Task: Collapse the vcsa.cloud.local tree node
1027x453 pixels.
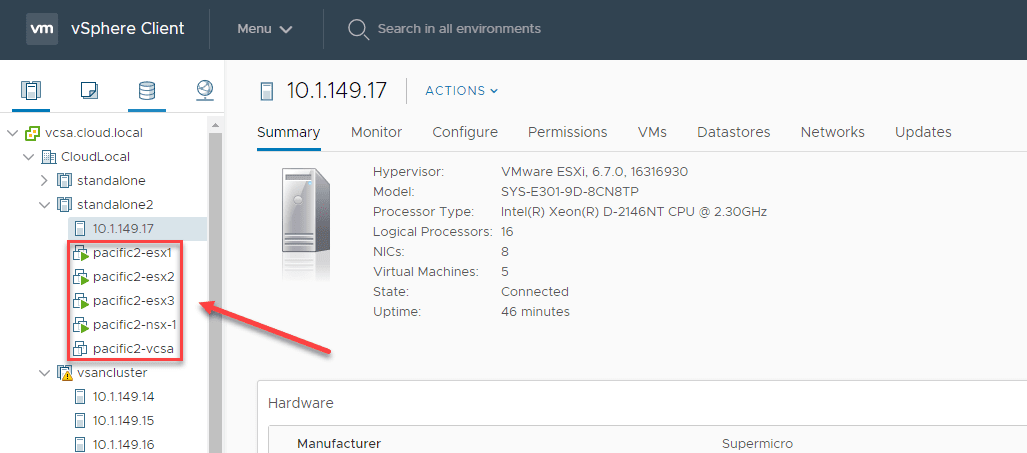Action: [12, 133]
